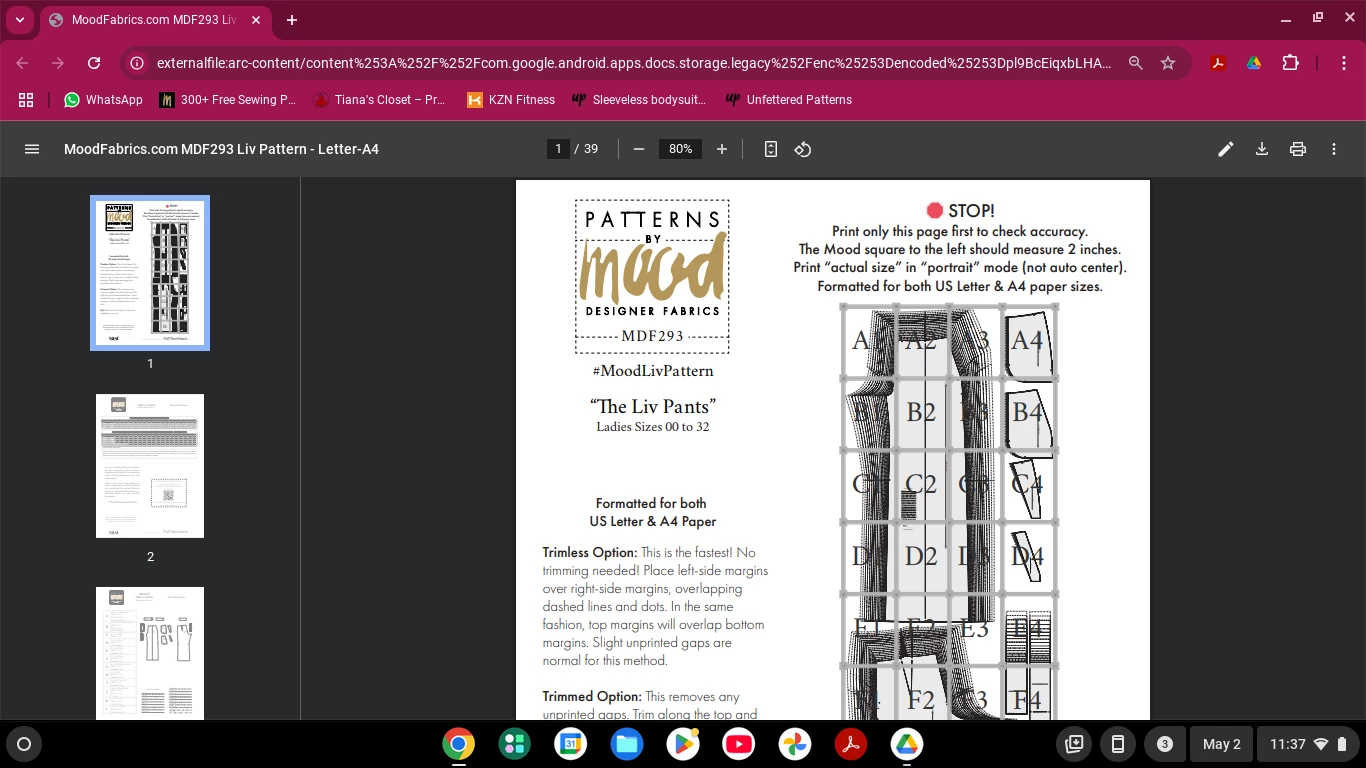Zoom in with the plus button
Image resolution: width=1366 pixels, height=768 pixels.
[722, 149]
